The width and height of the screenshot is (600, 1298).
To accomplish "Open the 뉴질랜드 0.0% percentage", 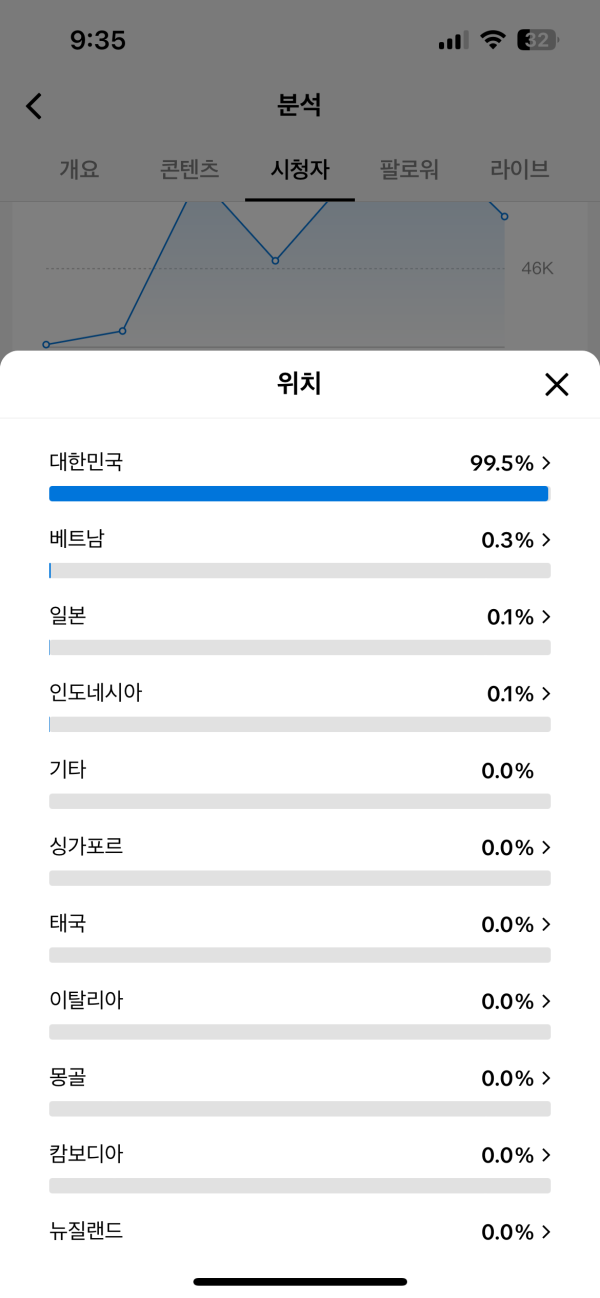I will coord(508,1232).
